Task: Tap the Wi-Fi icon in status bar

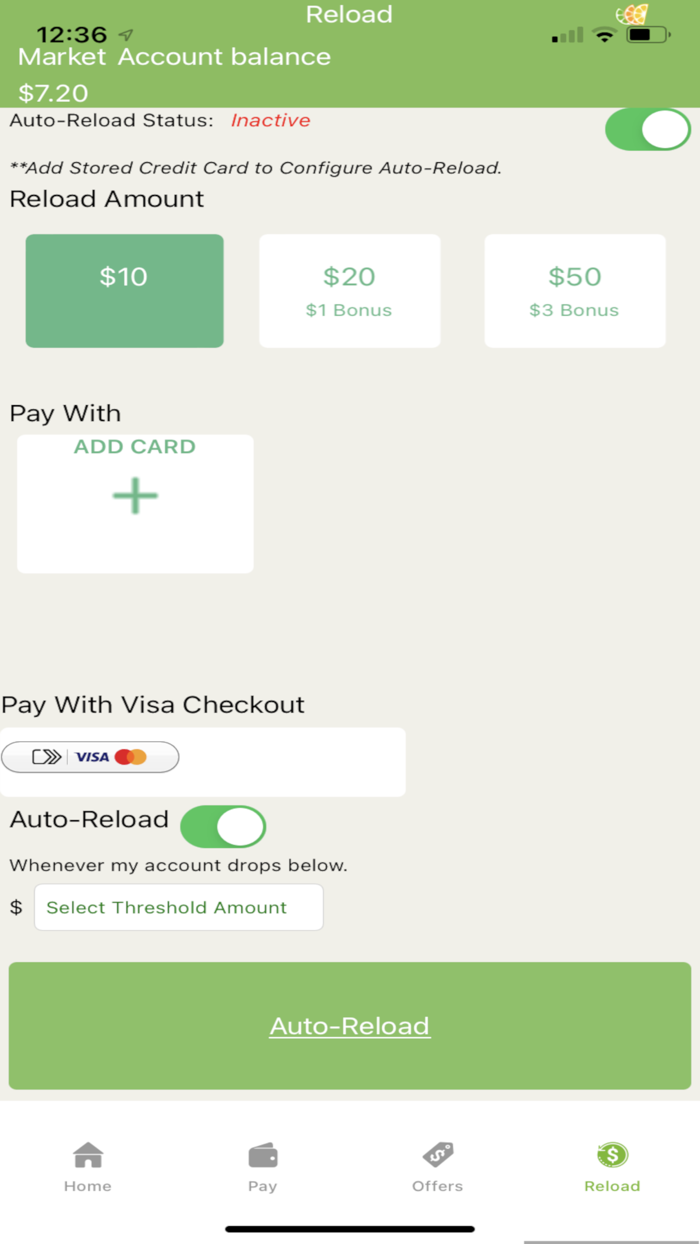Action: coord(603,35)
